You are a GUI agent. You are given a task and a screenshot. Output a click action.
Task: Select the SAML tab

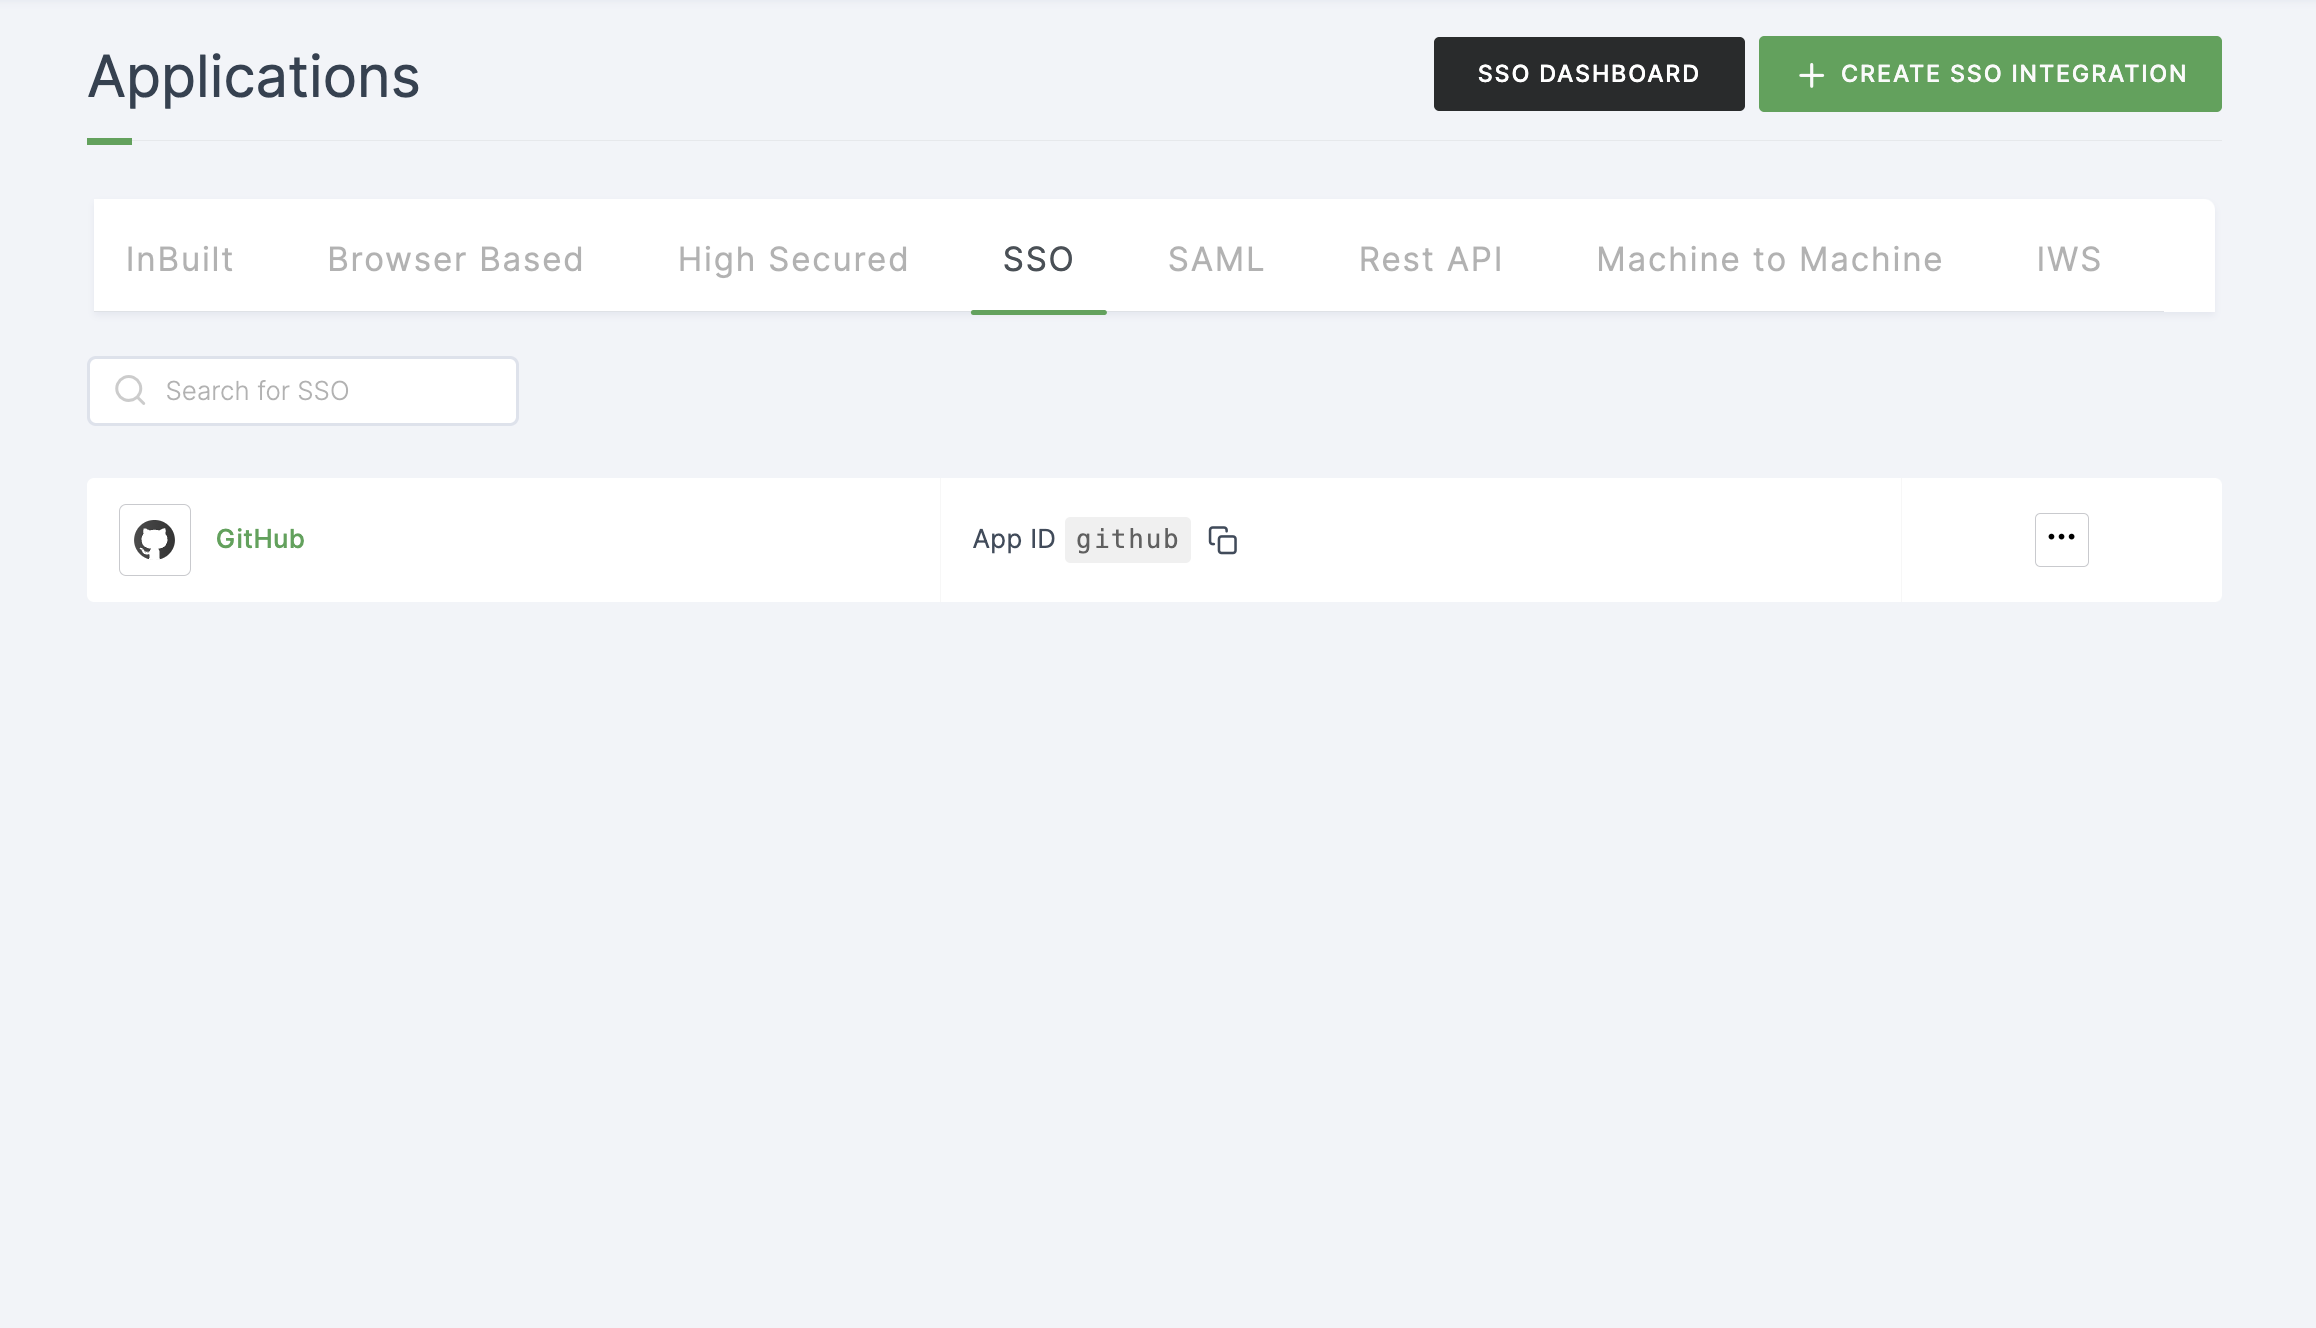[1215, 258]
